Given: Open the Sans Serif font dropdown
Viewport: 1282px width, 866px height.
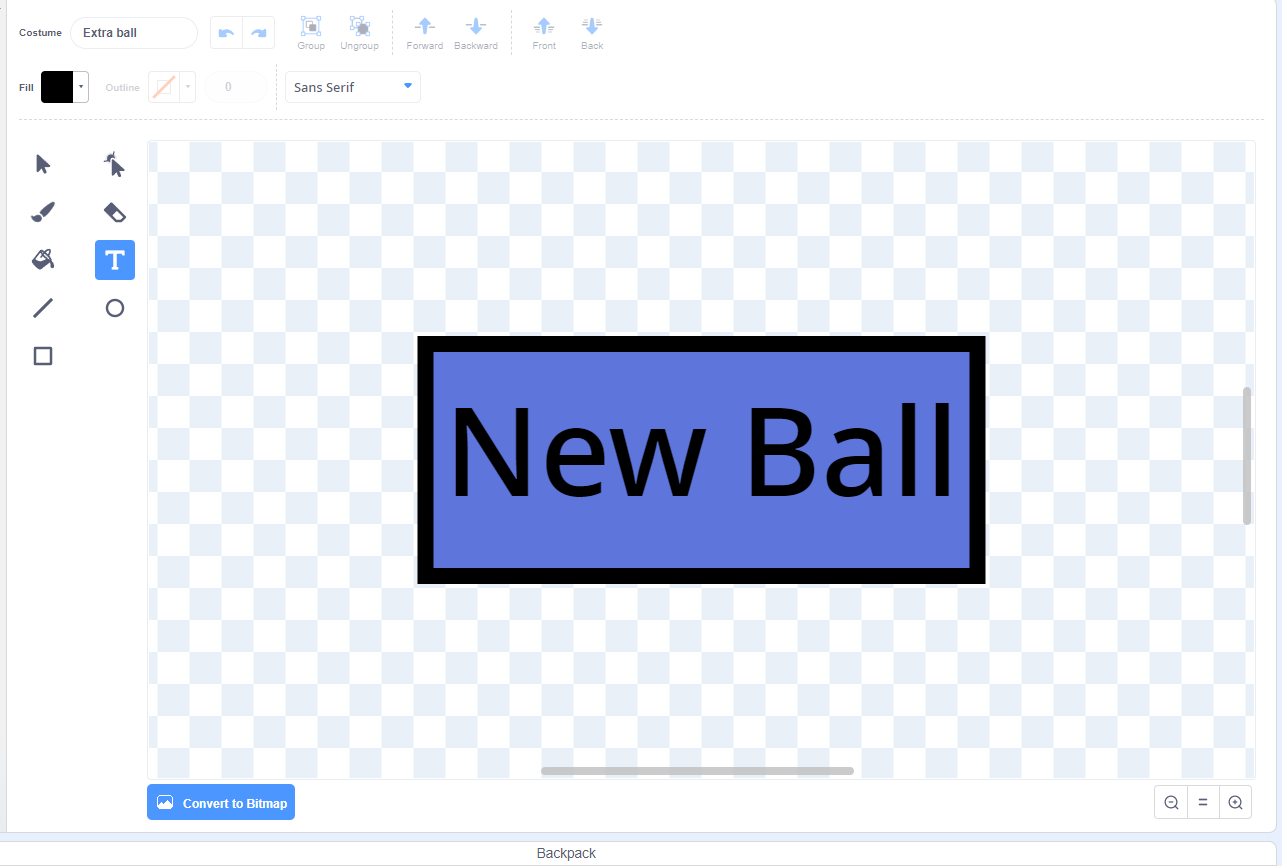Looking at the screenshot, I should pyautogui.click(x=352, y=87).
